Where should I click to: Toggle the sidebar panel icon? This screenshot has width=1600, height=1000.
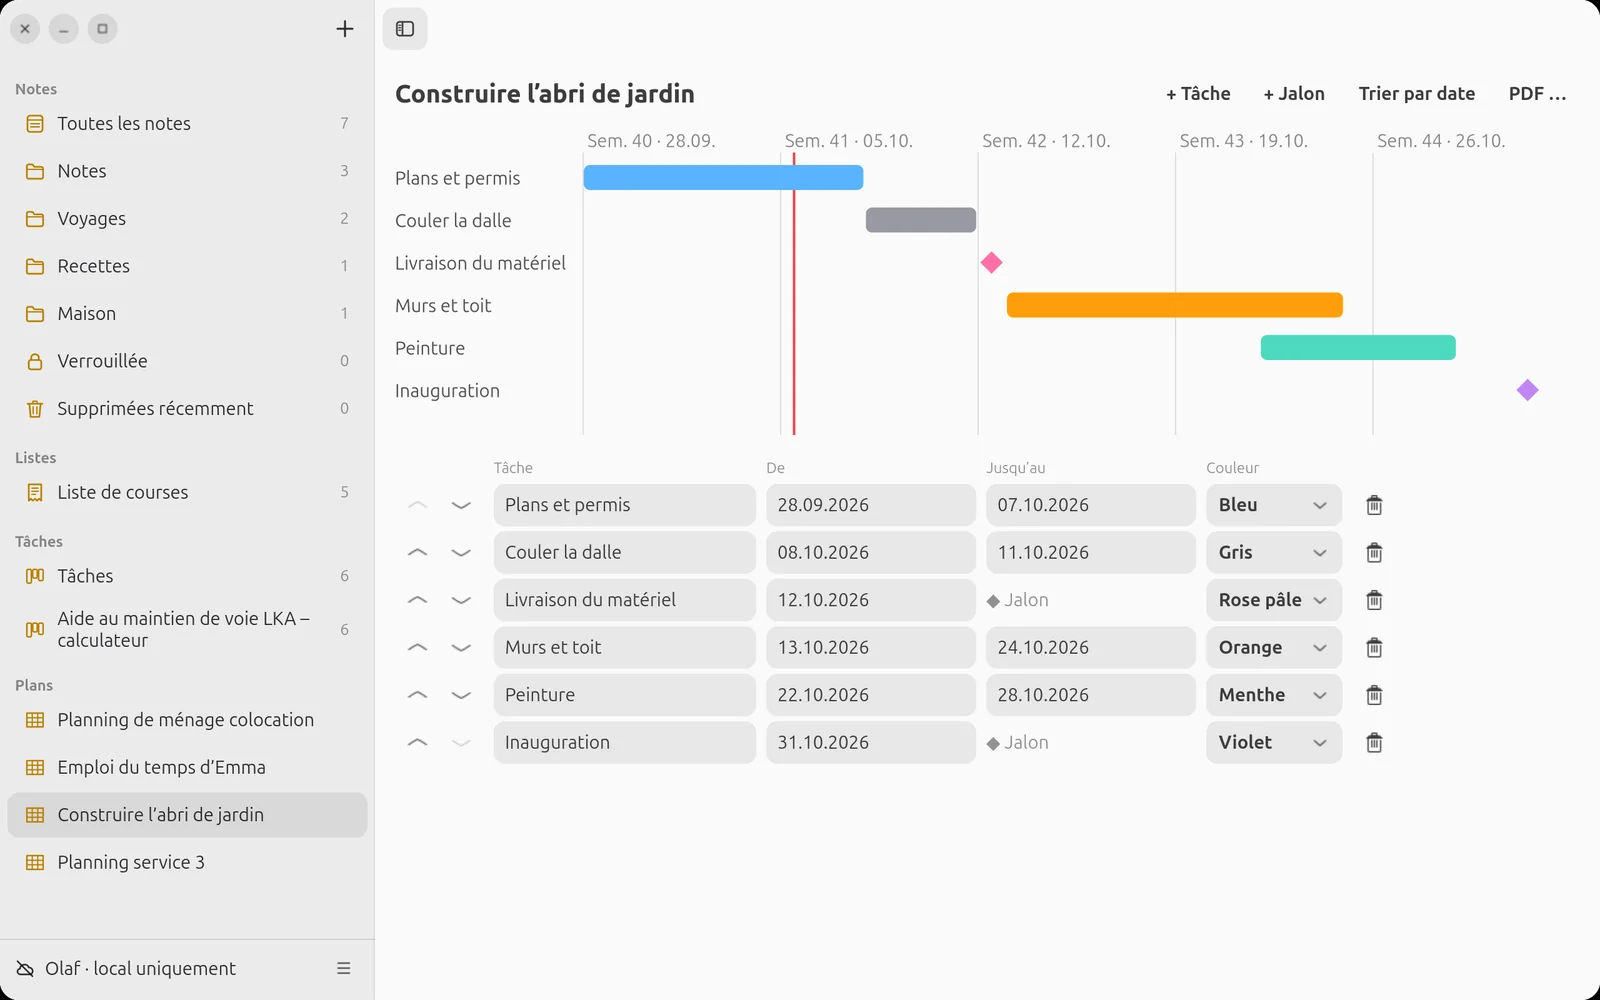405,29
